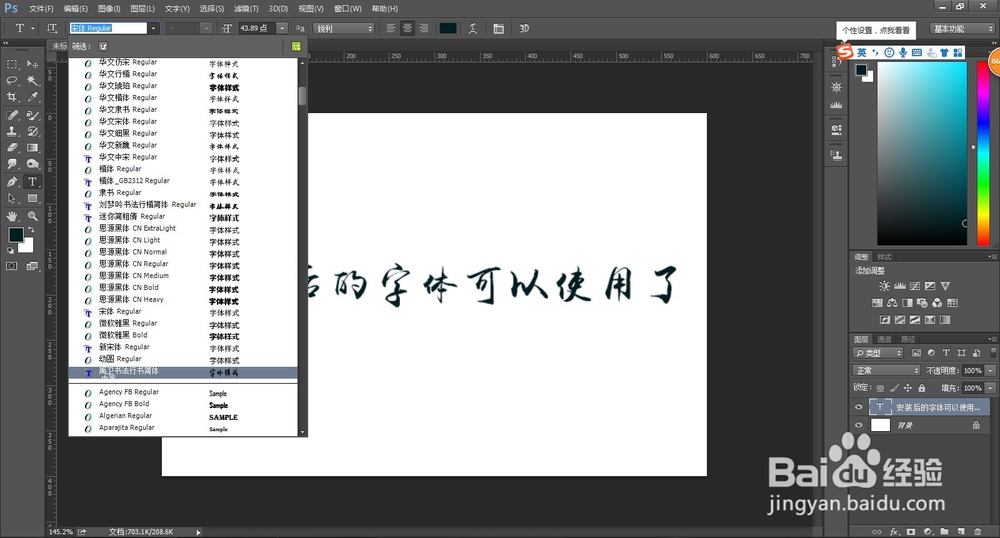Open the 滤镜(T) menu
Screen dimensions: 1000x538
246,8
